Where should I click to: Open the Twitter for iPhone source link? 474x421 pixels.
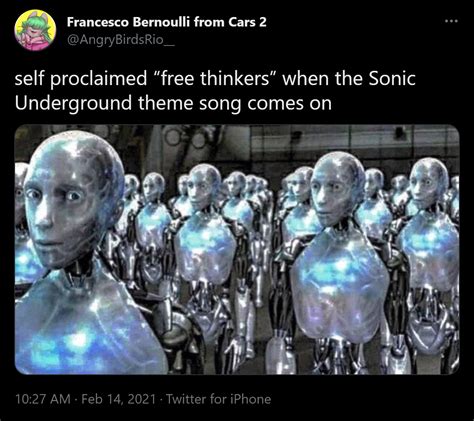218,399
